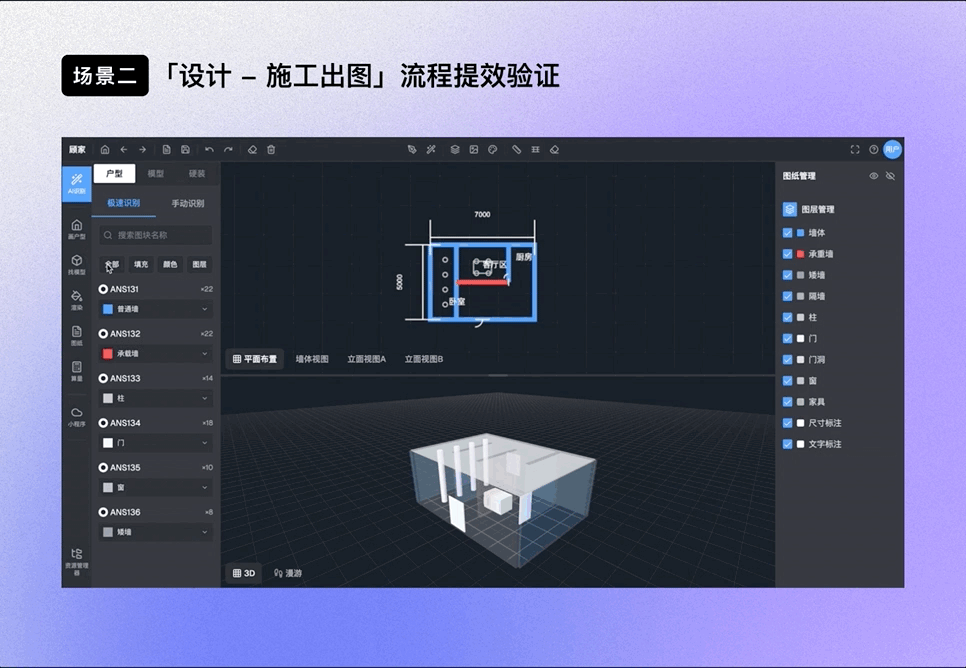Viewport: 966px width, 668px height.
Task: Select AI识别 in left sidebar
Action: [x=77, y=184]
